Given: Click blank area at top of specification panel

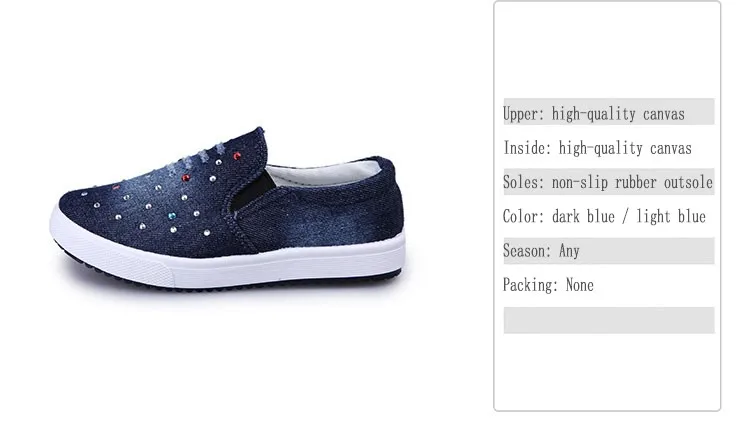Looking at the screenshot, I should [x=607, y=48].
